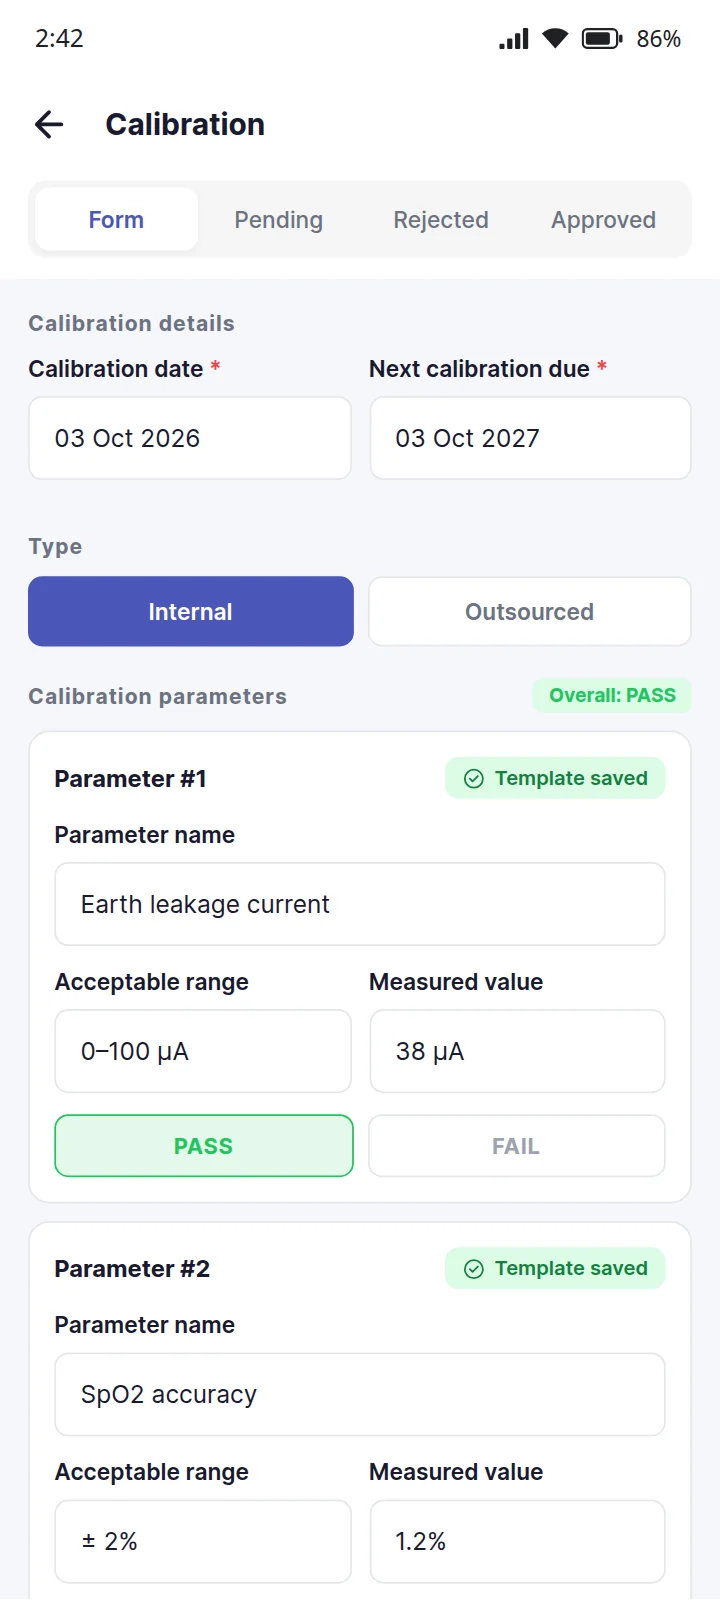Select Outsourced calibration type

coord(530,611)
